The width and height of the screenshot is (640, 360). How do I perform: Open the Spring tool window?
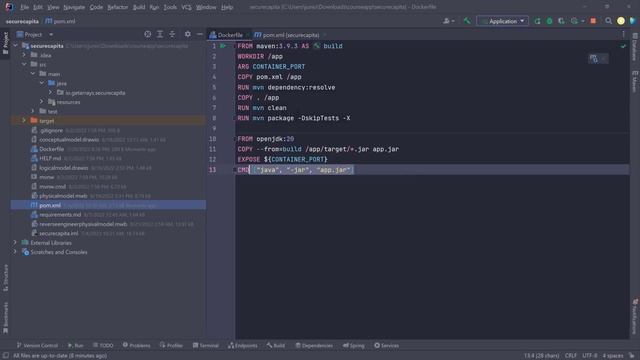tap(353, 345)
